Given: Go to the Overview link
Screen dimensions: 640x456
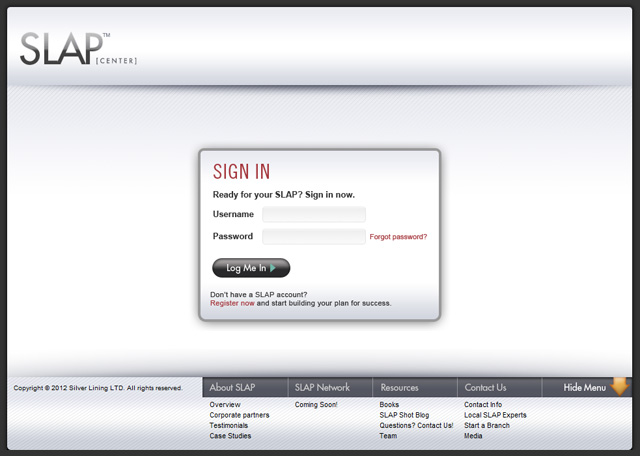Looking at the screenshot, I should (225, 405).
